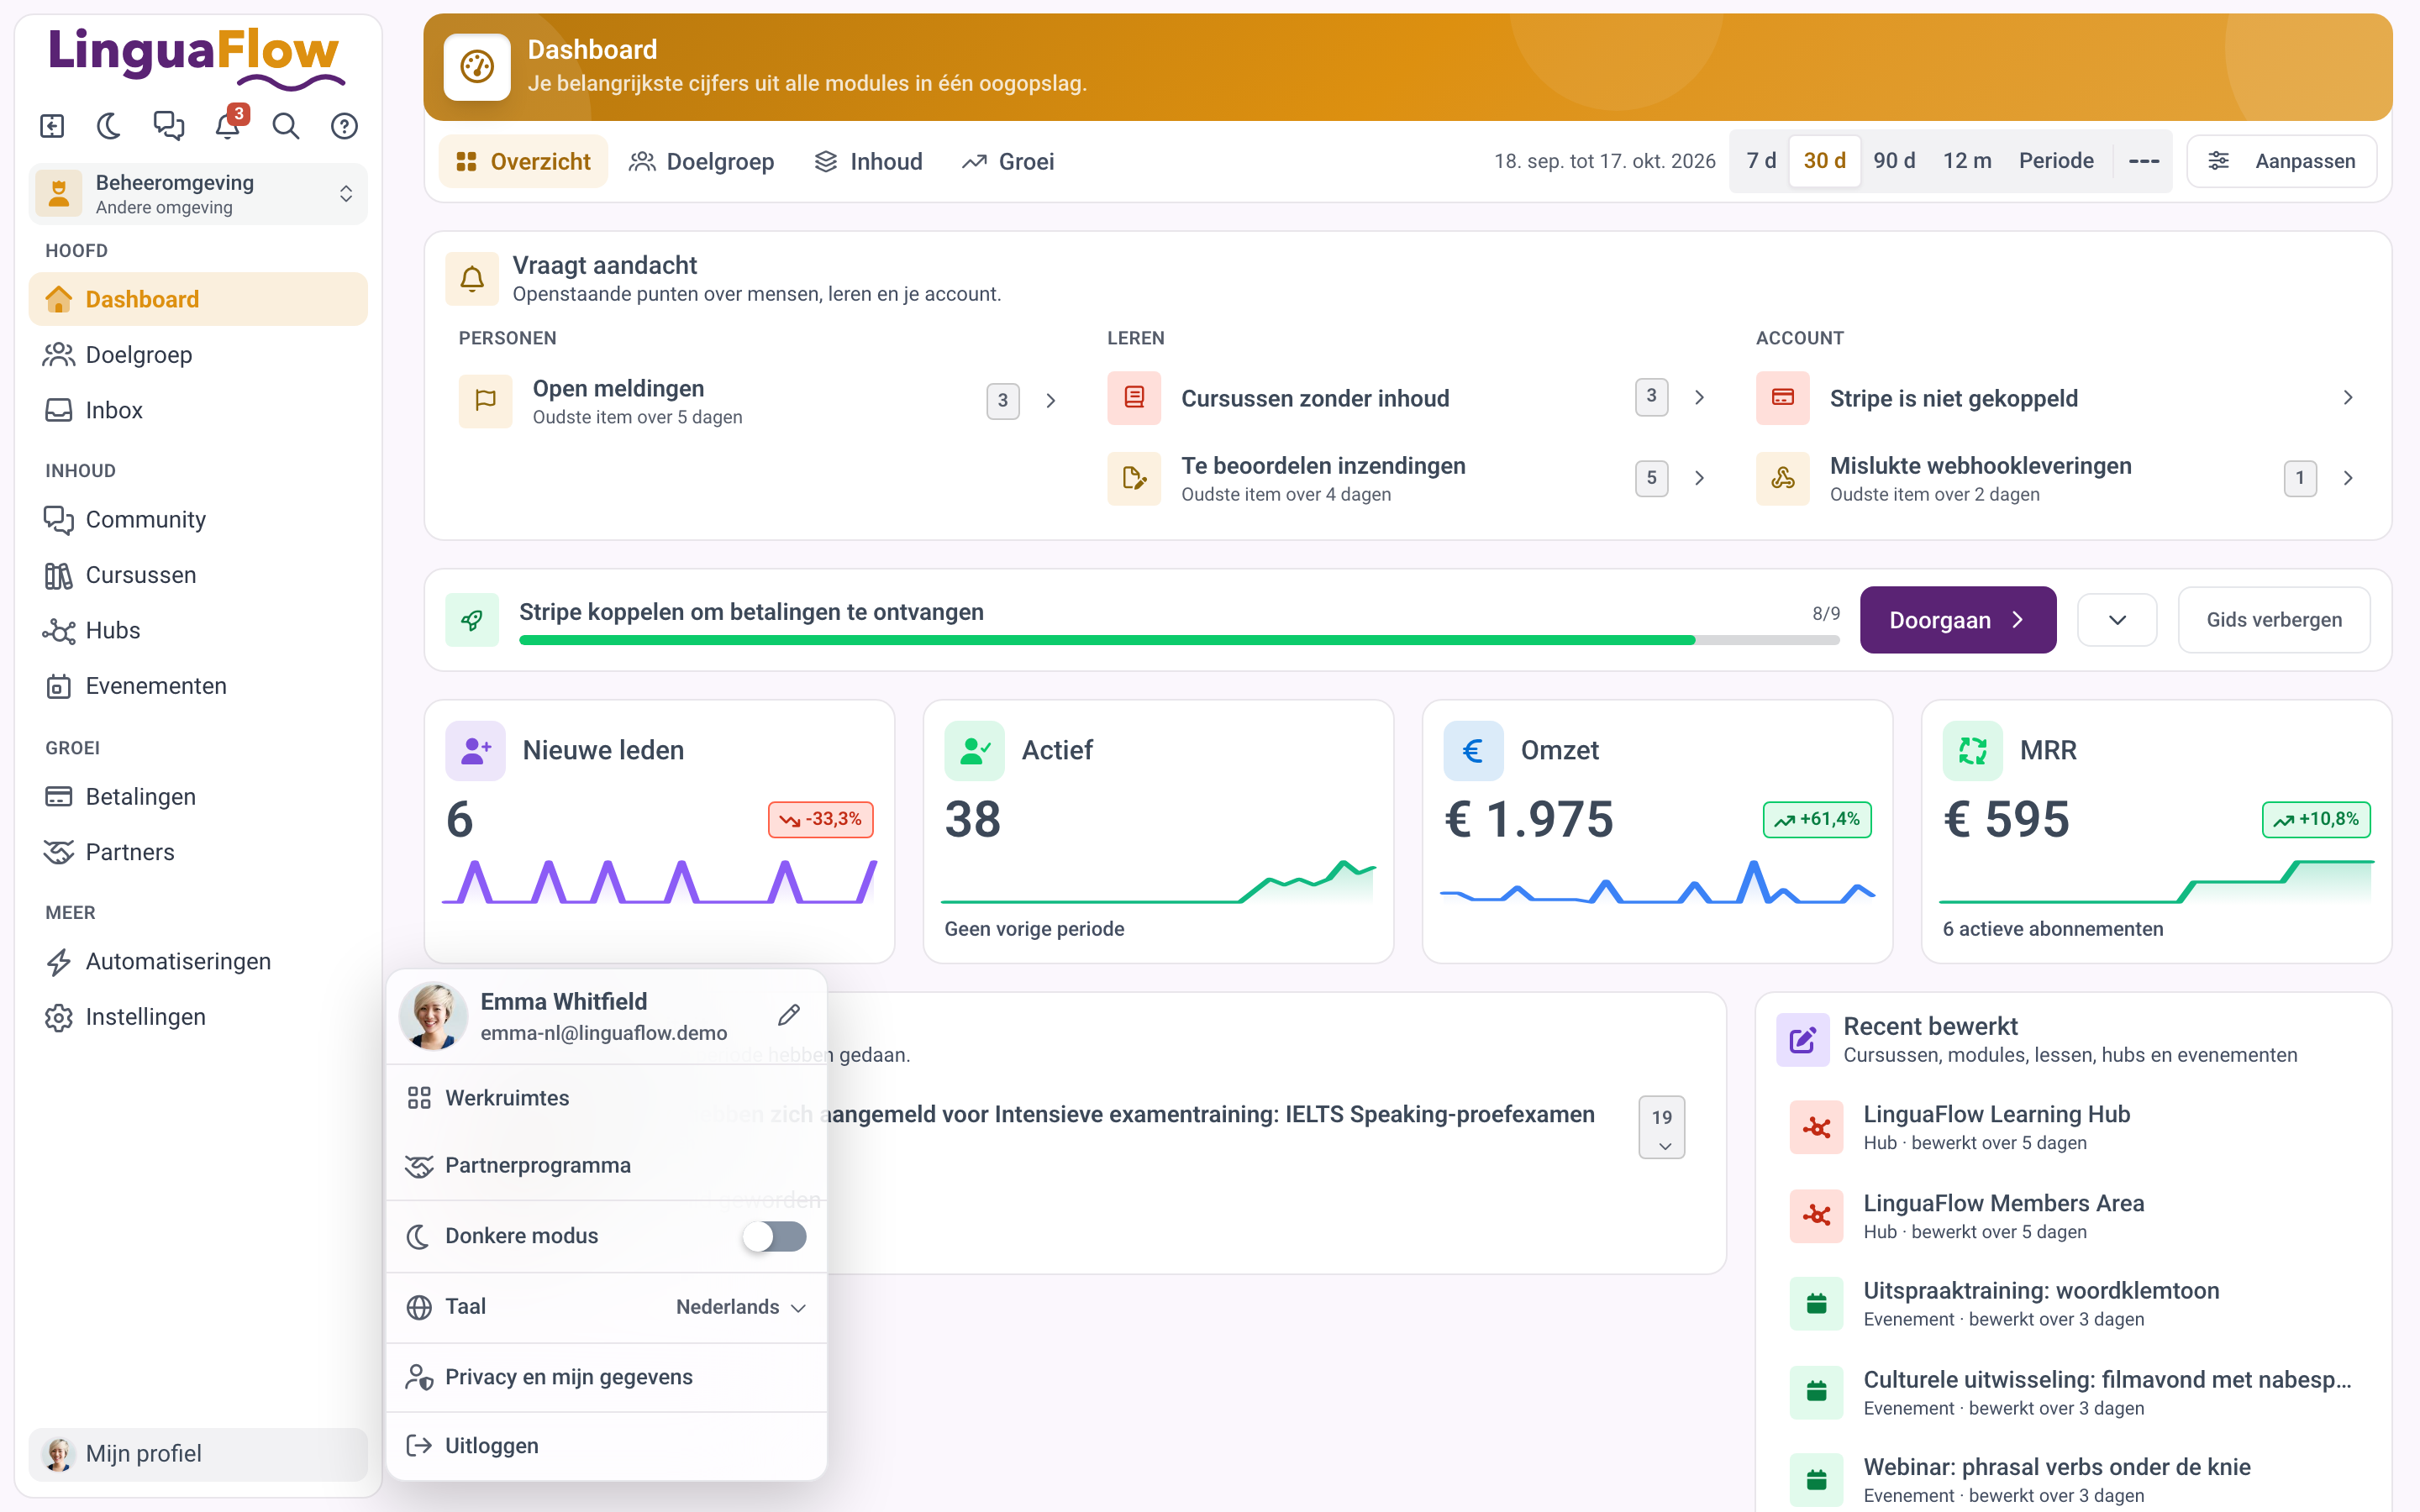Open the chat messages icon
Screen dimensions: 2420x1512
point(168,126)
